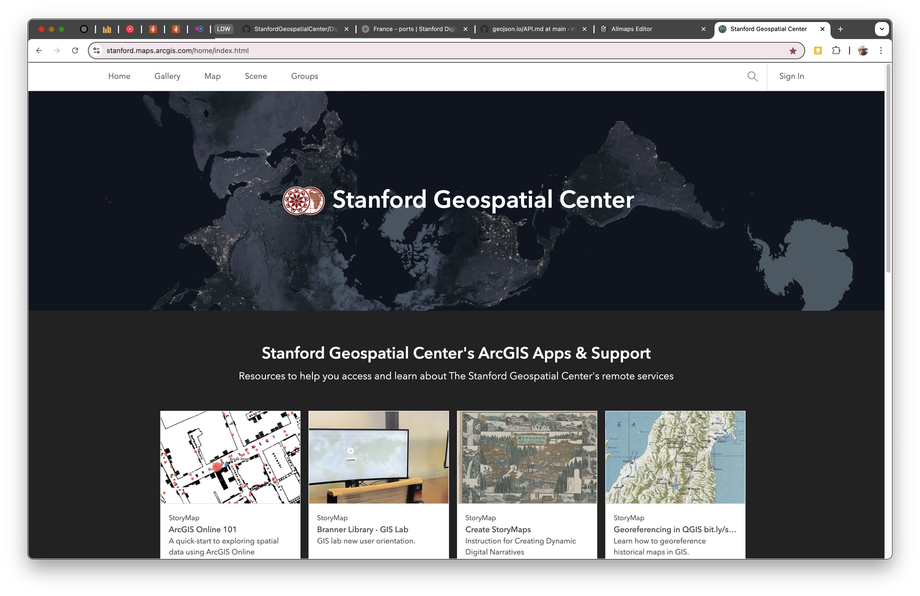Click 'Stanford Geospatial Center's ArcGIS Apps & Support' heading
Screen dimensions: 920x596
[x=456, y=353]
